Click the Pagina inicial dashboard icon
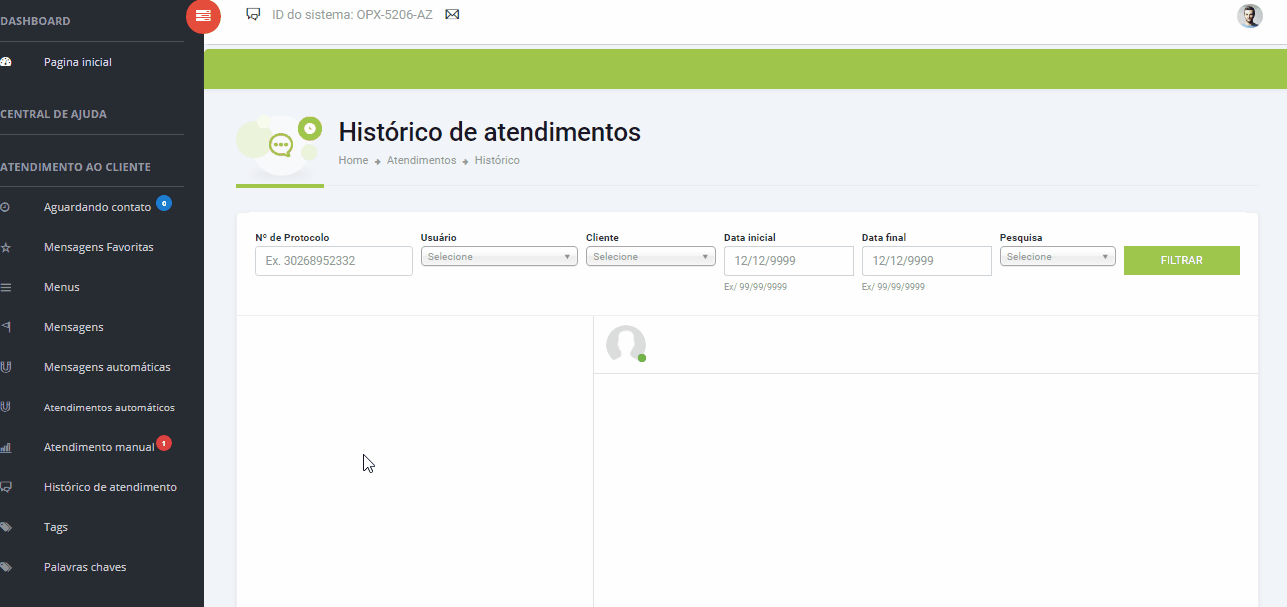This screenshot has height=607, width=1287. (6, 62)
